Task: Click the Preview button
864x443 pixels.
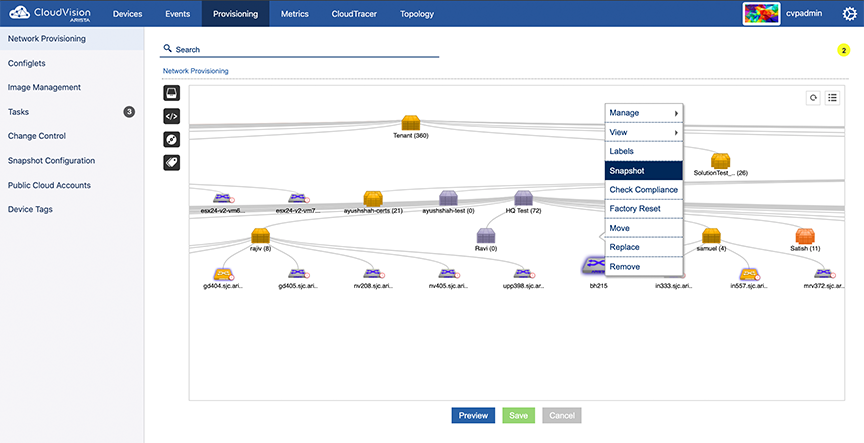Action: (473, 415)
